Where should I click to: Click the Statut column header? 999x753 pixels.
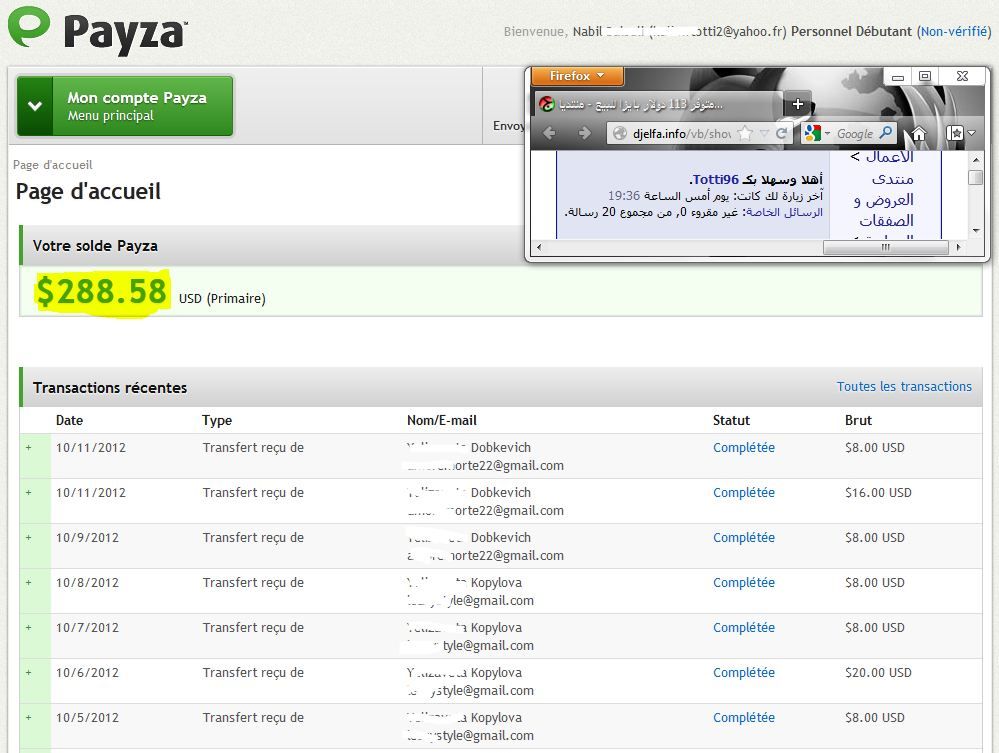coord(731,420)
